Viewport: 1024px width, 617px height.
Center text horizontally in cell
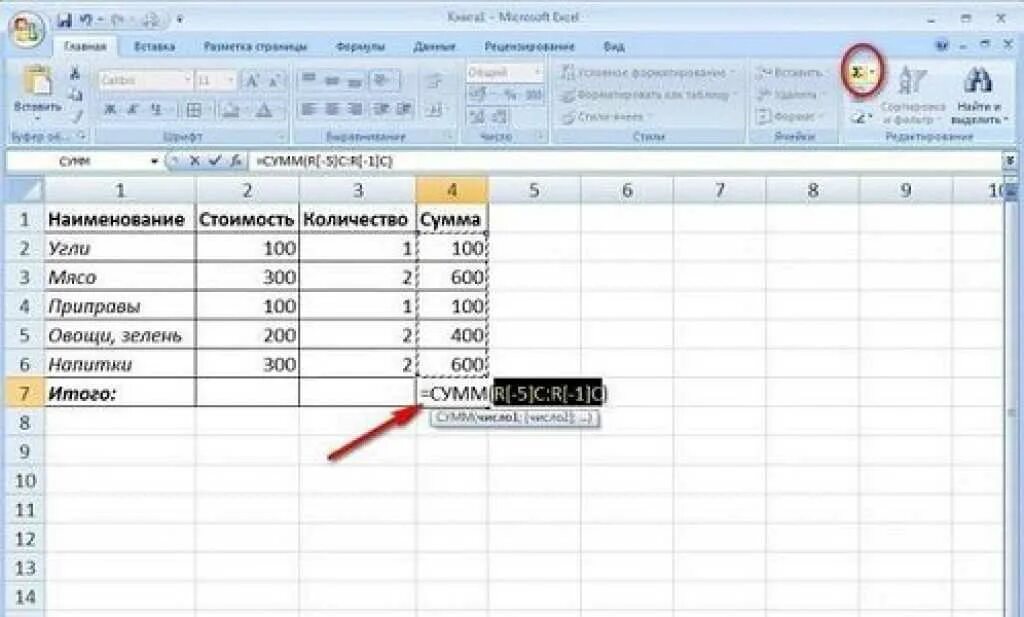[332, 109]
